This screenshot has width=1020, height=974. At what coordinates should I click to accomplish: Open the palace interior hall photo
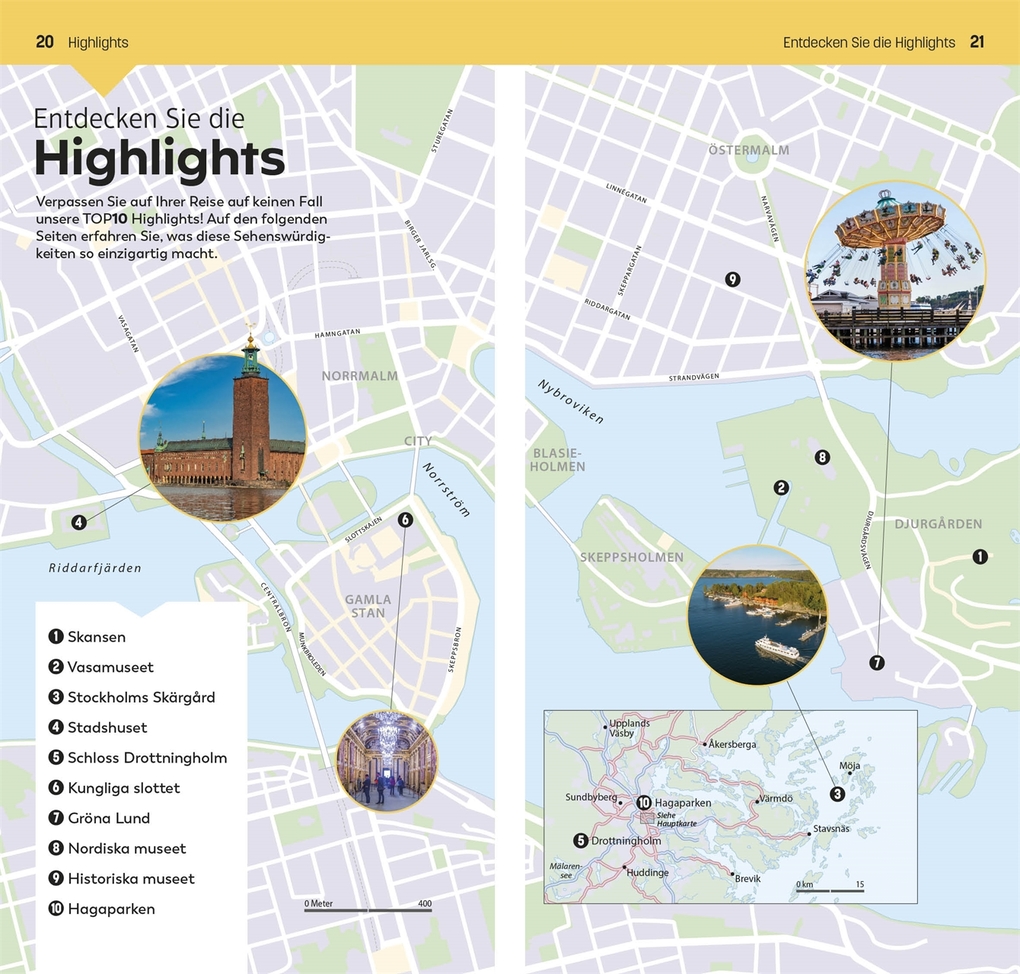[387, 761]
